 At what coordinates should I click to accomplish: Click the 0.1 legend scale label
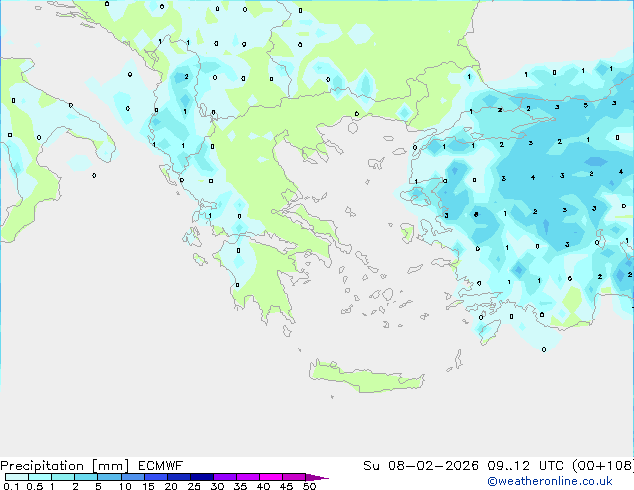(11, 486)
